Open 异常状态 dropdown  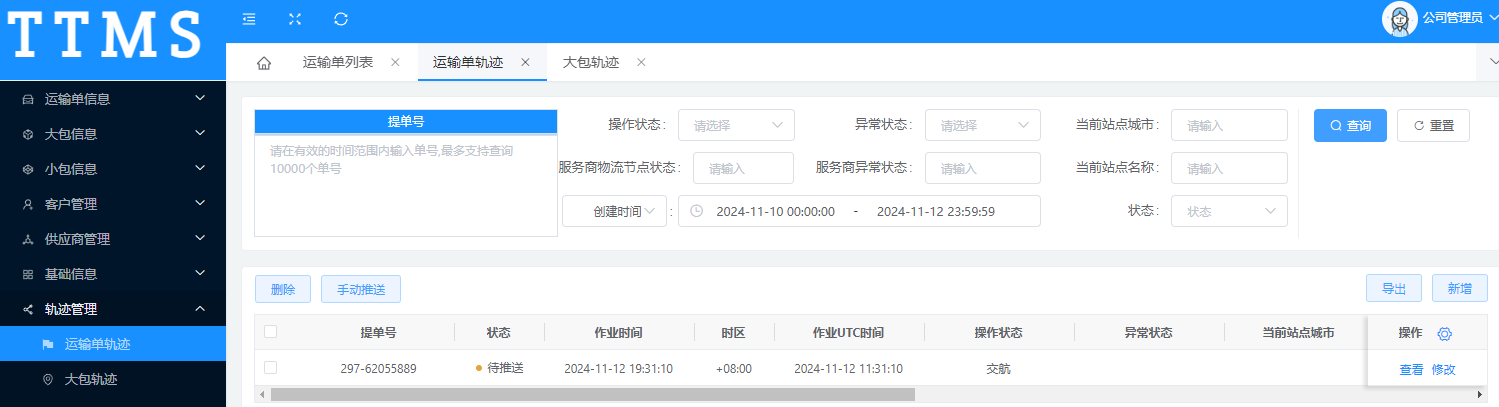point(982,125)
